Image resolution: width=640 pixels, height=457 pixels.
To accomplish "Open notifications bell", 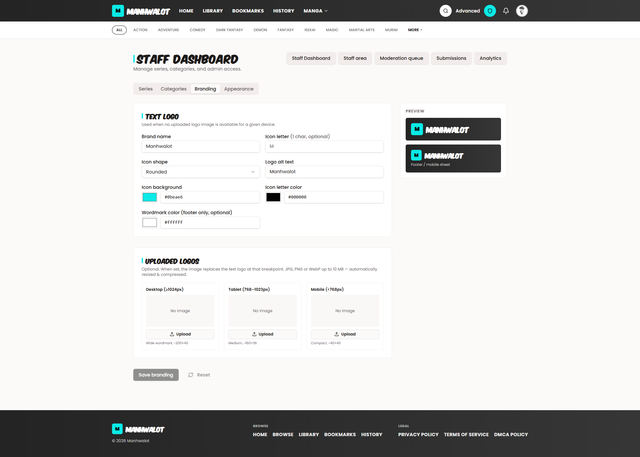I will pyautogui.click(x=506, y=11).
